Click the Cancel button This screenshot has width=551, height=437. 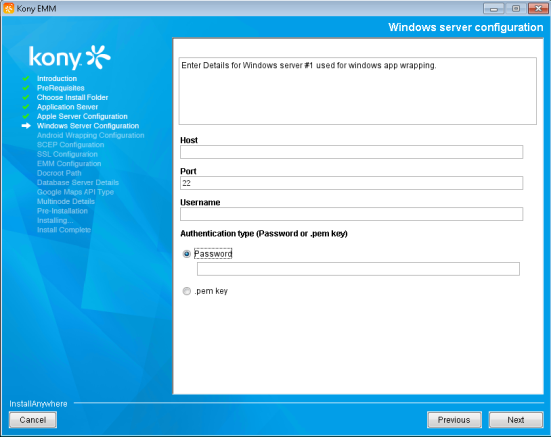tap(33, 420)
